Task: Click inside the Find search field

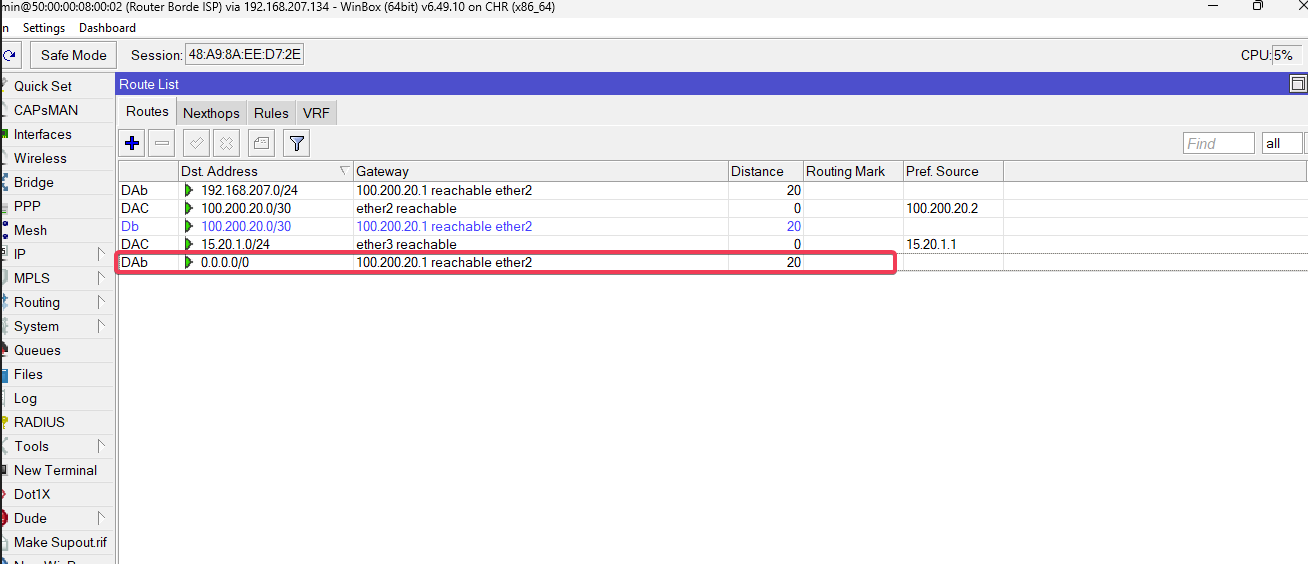Action: (x=1217, y=144)
